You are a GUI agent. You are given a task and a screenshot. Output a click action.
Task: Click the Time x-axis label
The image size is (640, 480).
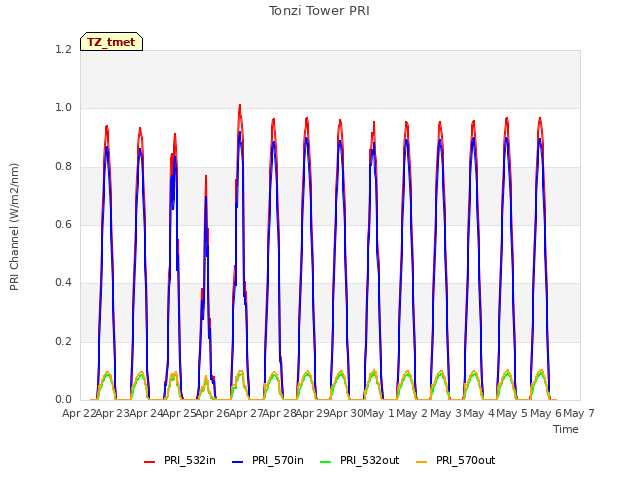(x=566, y=429)
